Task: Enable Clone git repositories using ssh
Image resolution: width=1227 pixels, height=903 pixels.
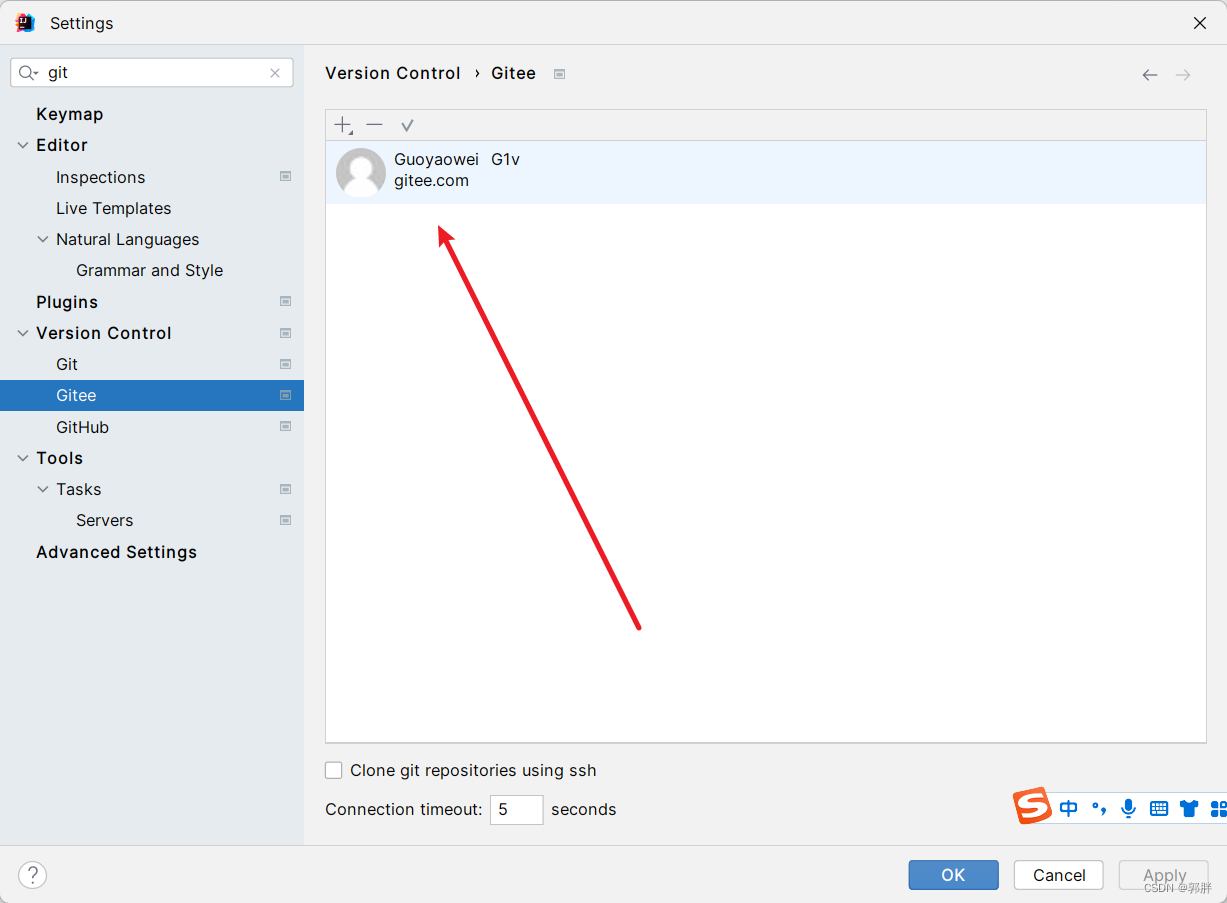Action: (334, 771)
